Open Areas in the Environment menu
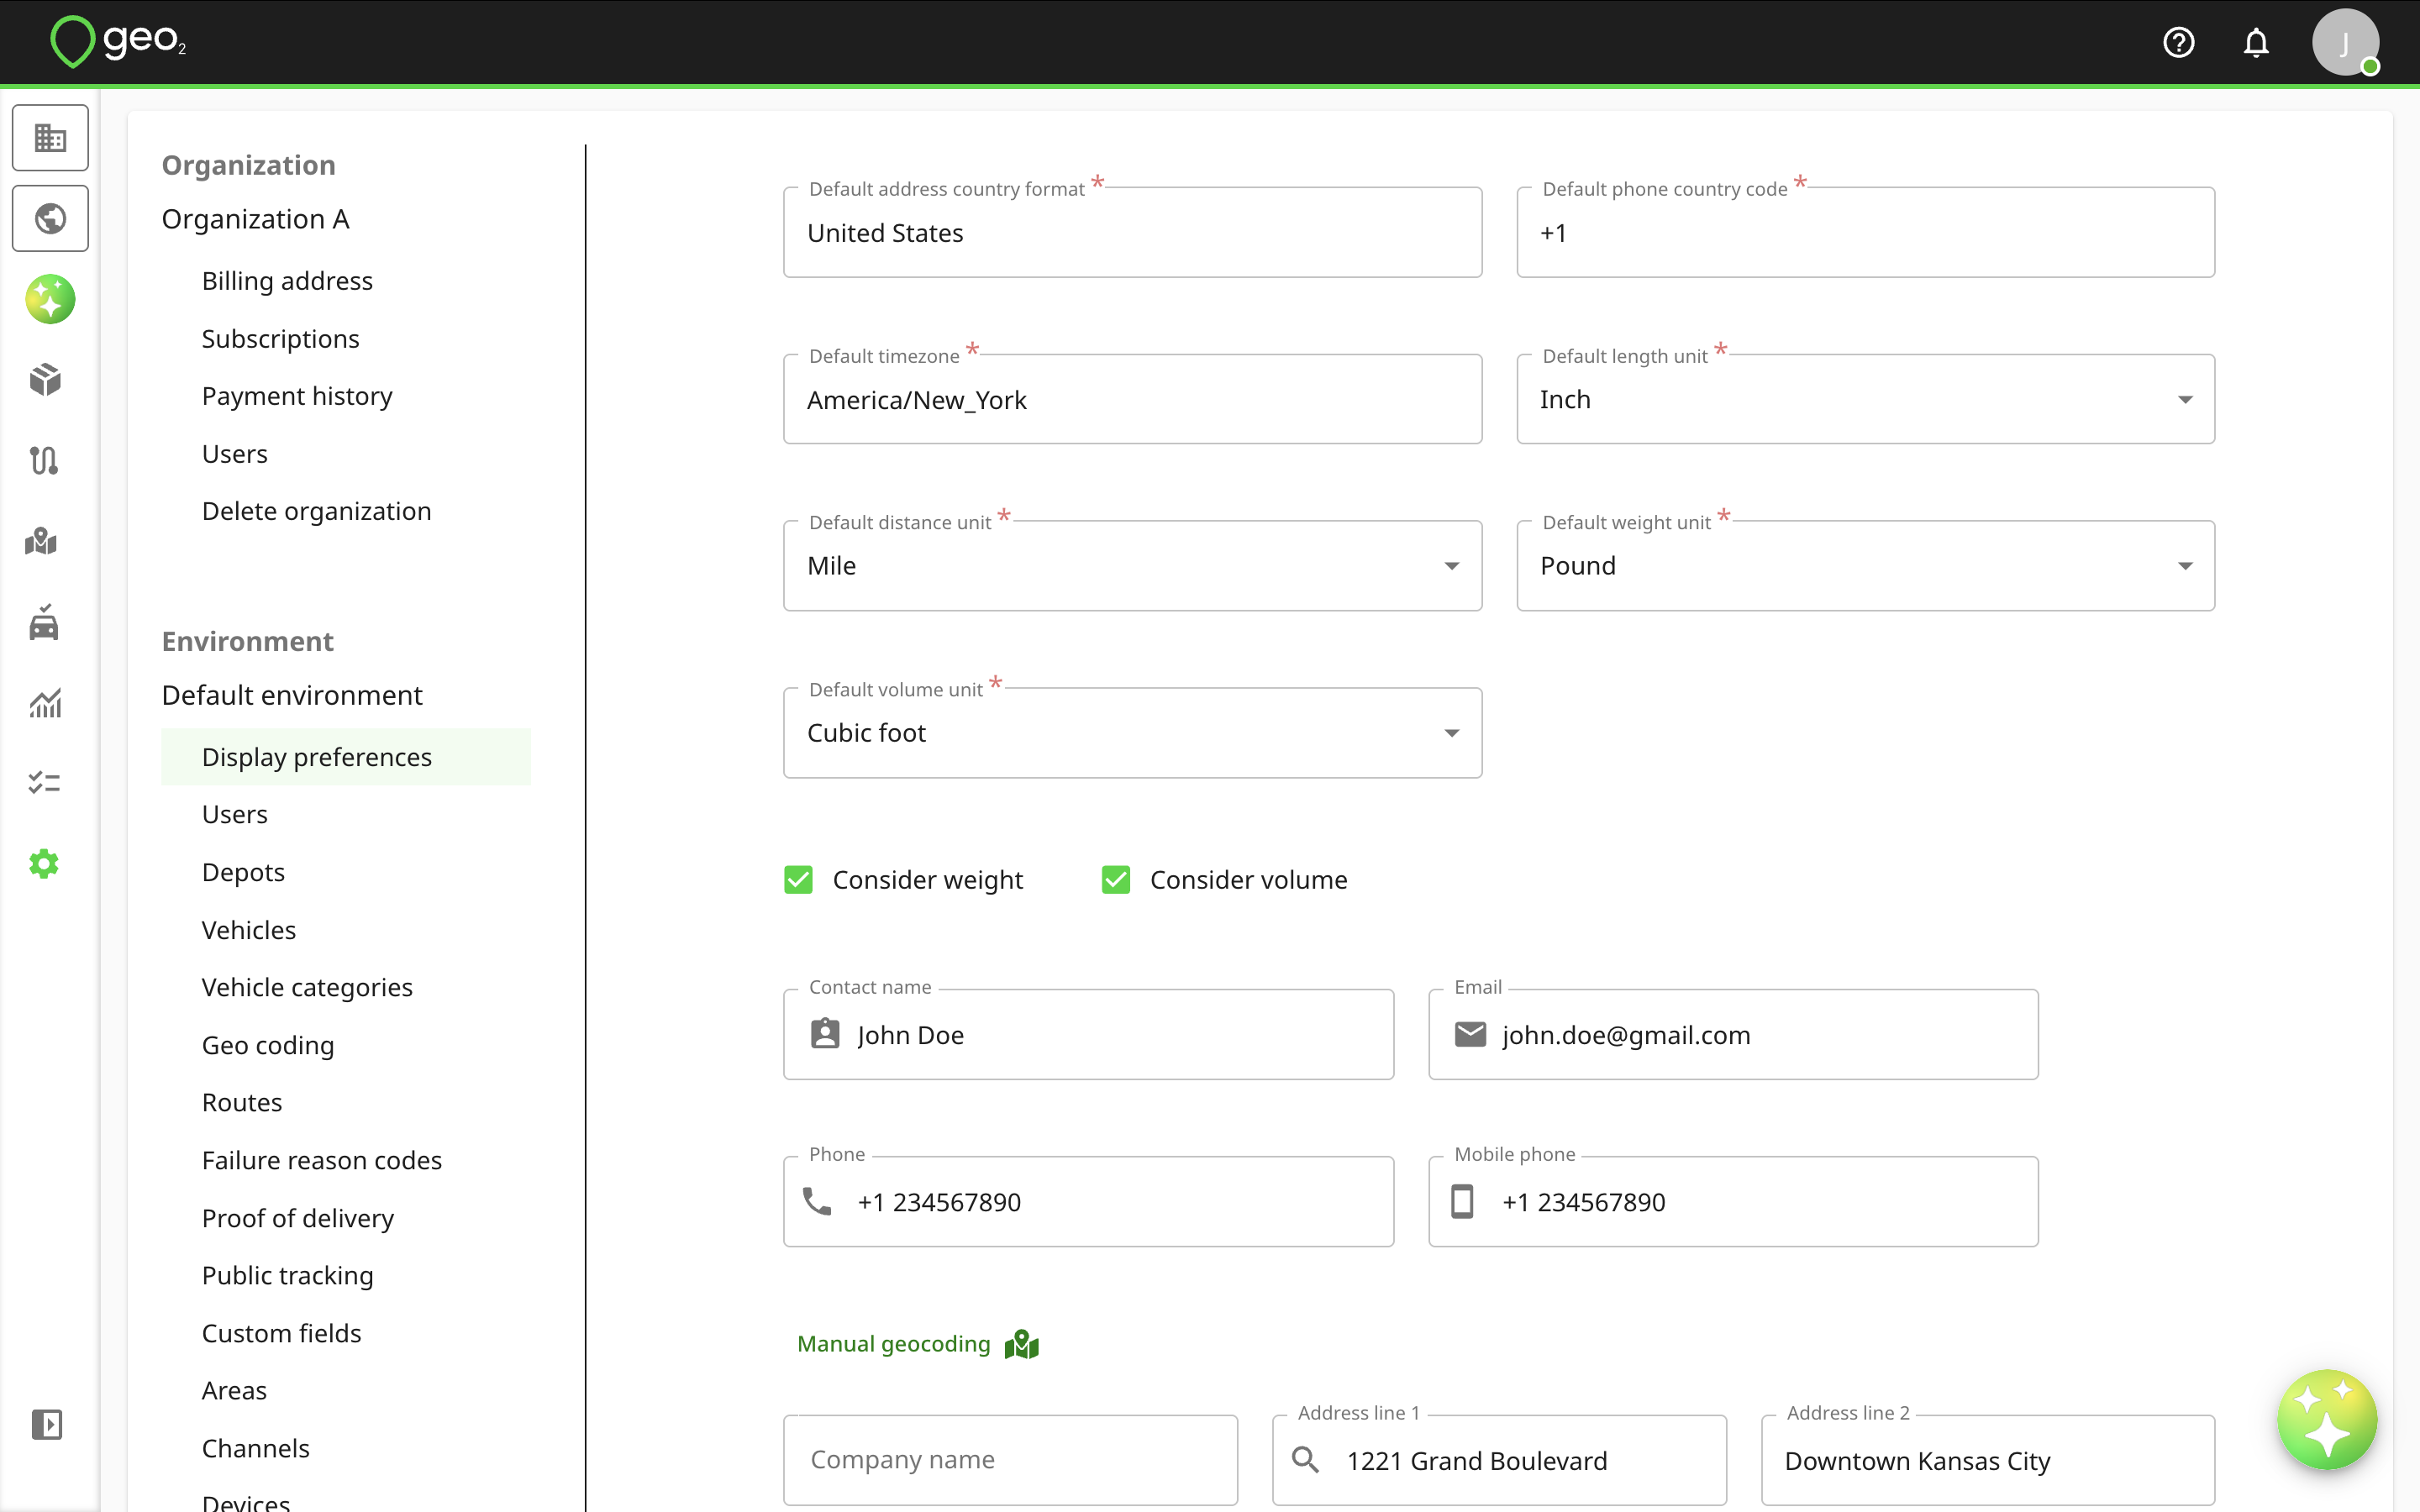 pos(234,1390)
